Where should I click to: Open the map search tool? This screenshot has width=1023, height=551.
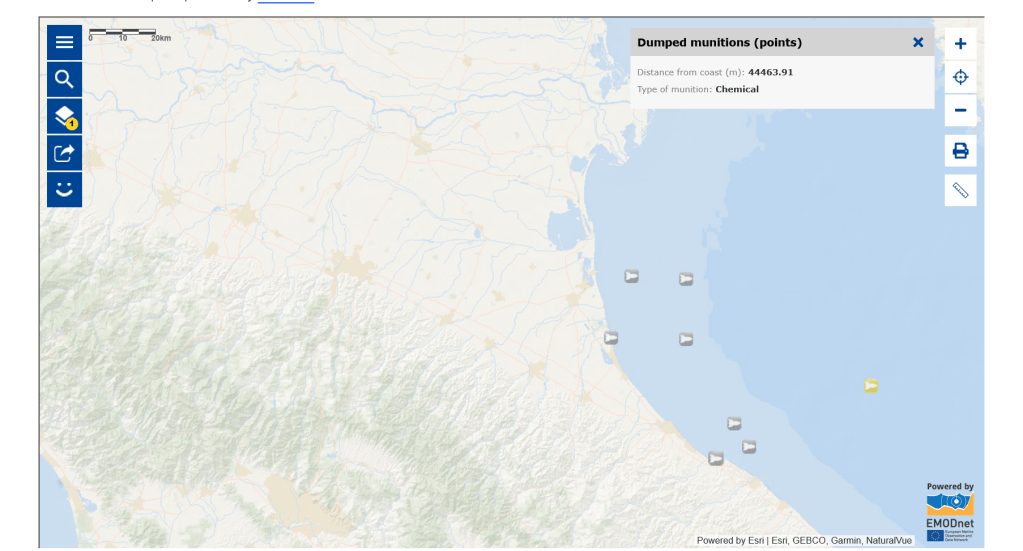(64, 79)
